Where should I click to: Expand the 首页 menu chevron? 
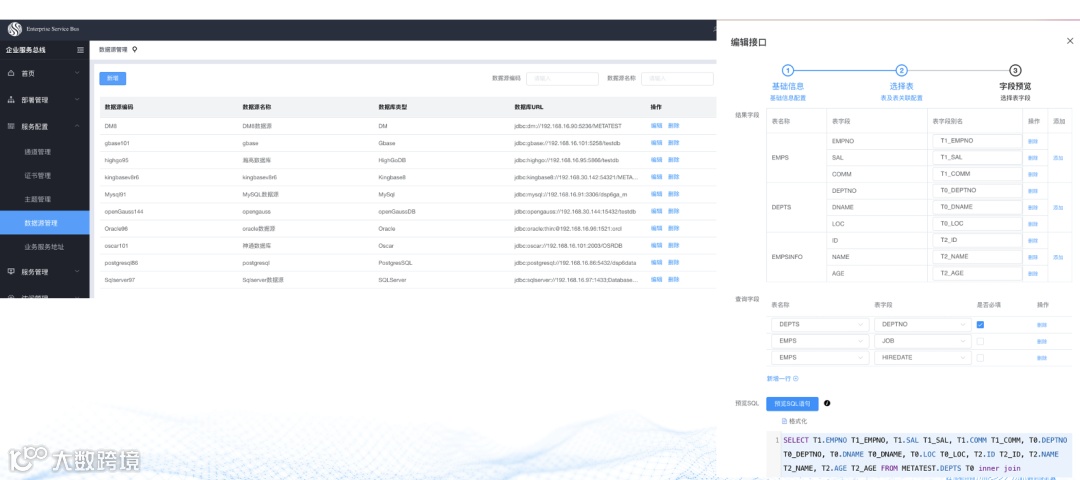(77, 73)
